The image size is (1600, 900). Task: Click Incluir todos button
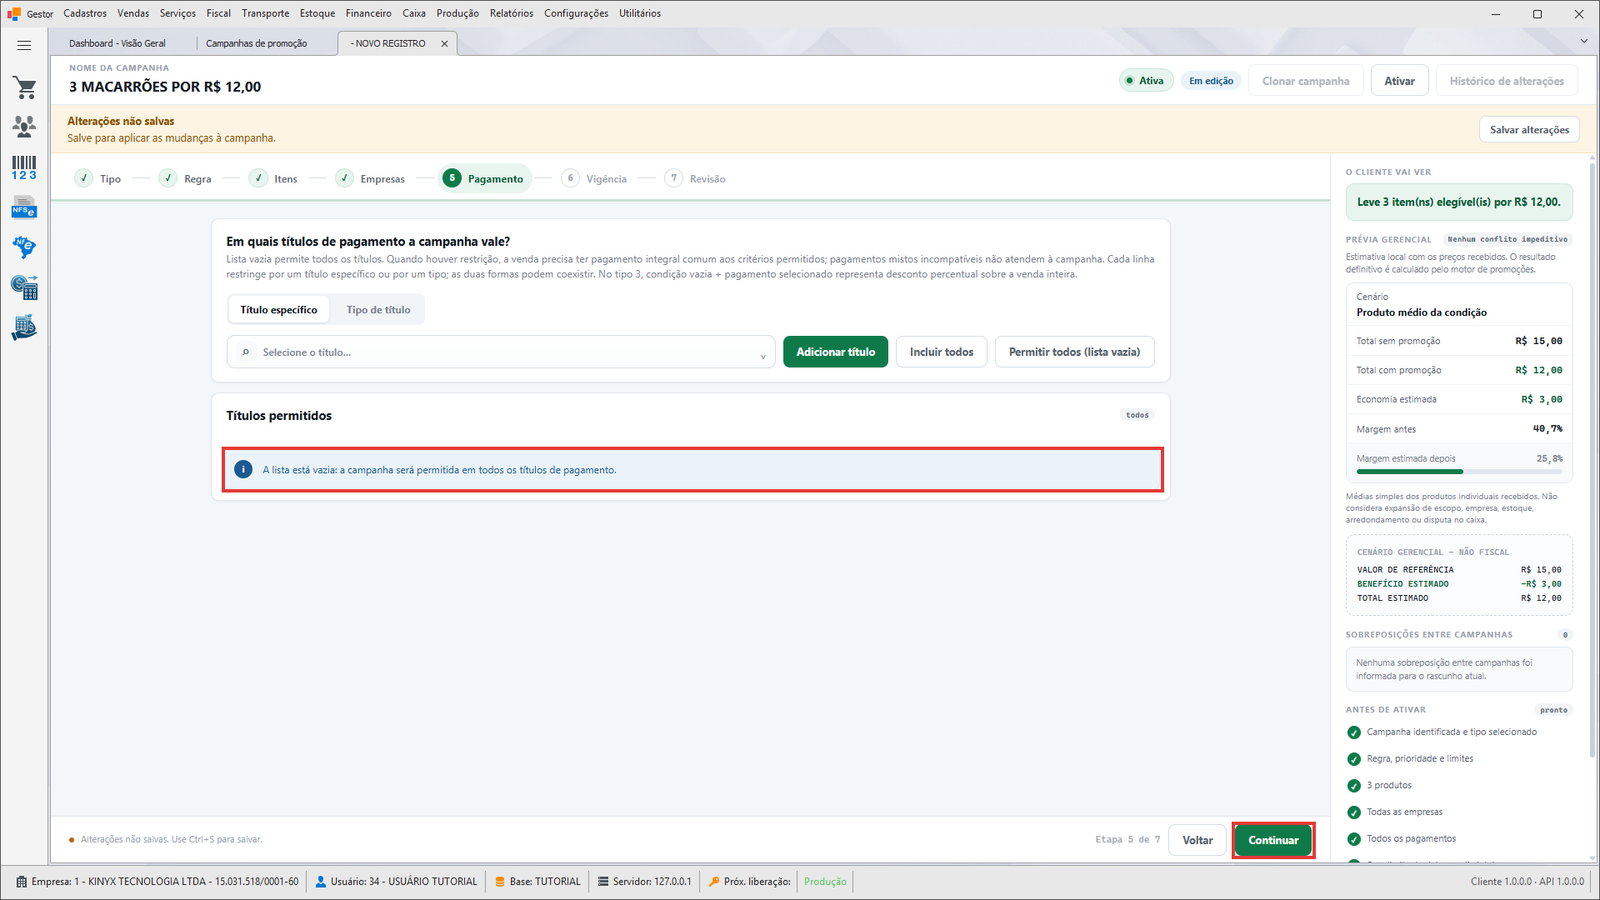(942, 352)
